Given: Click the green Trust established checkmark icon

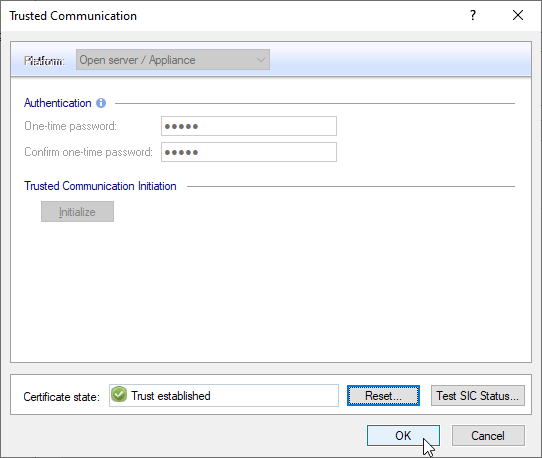Looking at the screenshot, I should pos(119,395).
